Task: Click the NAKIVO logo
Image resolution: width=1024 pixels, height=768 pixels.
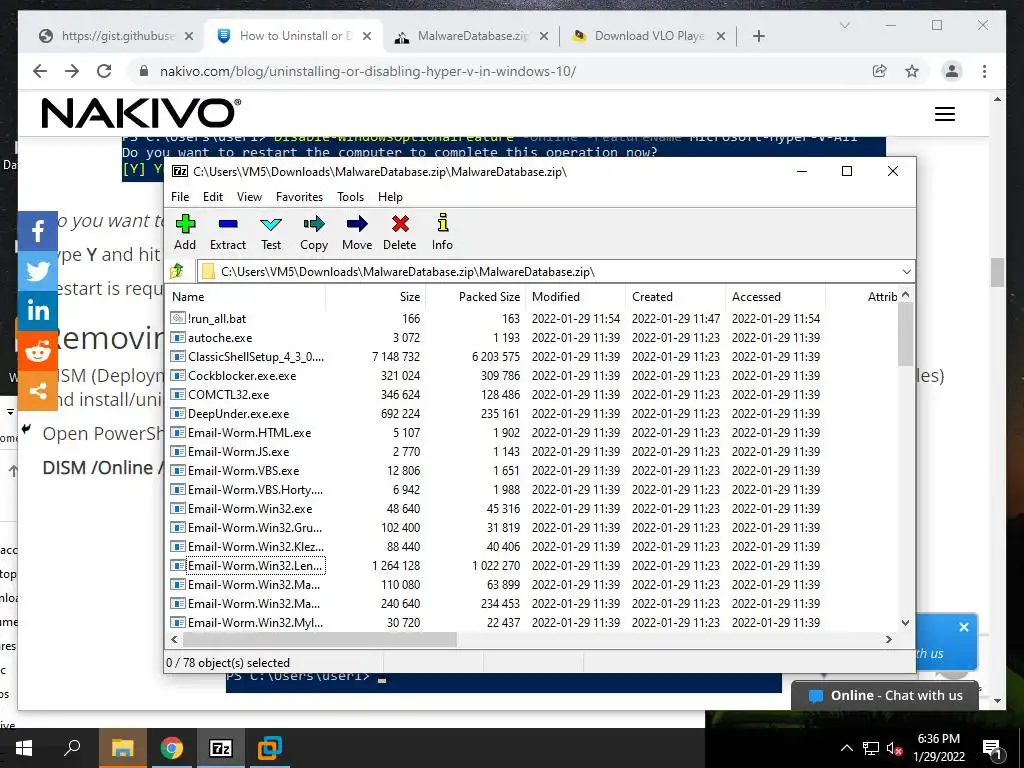Action: (x=141, y=113)
